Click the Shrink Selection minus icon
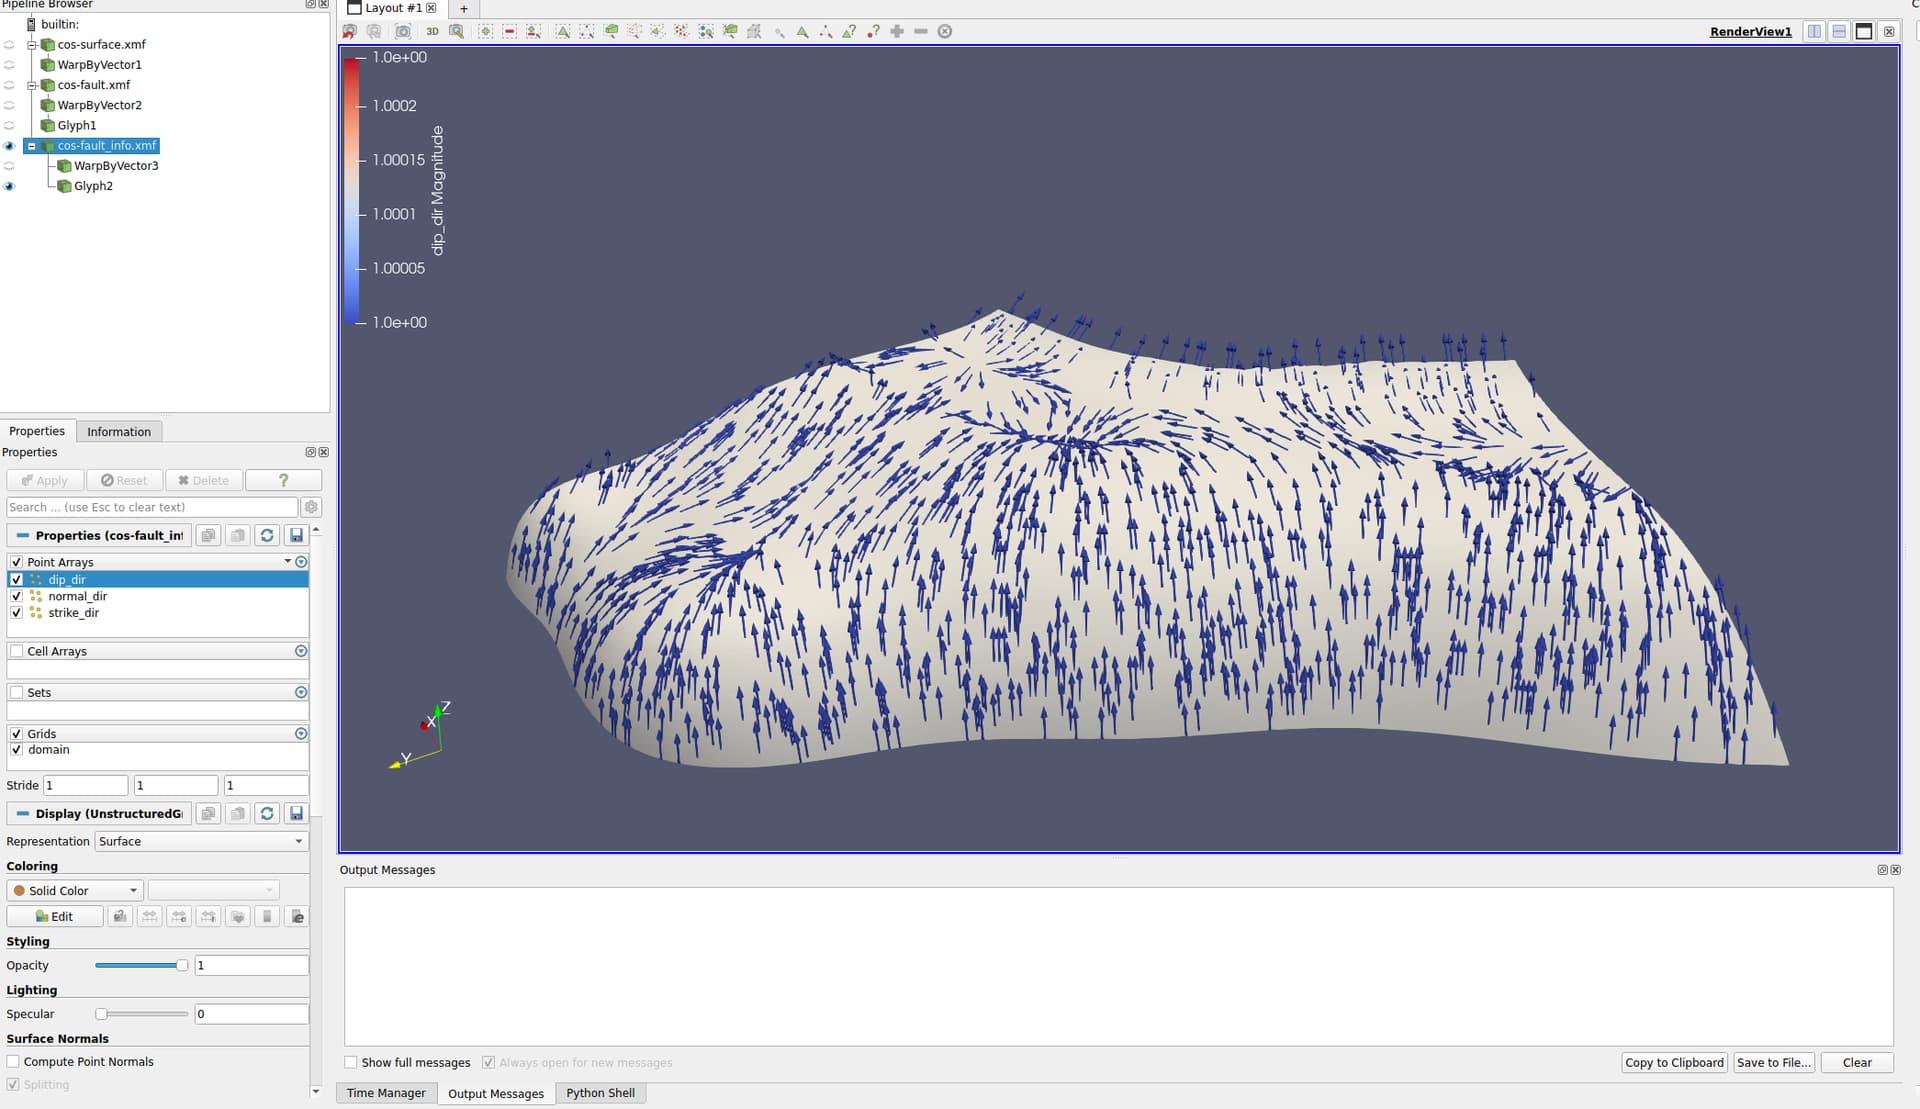 point(921,32)
